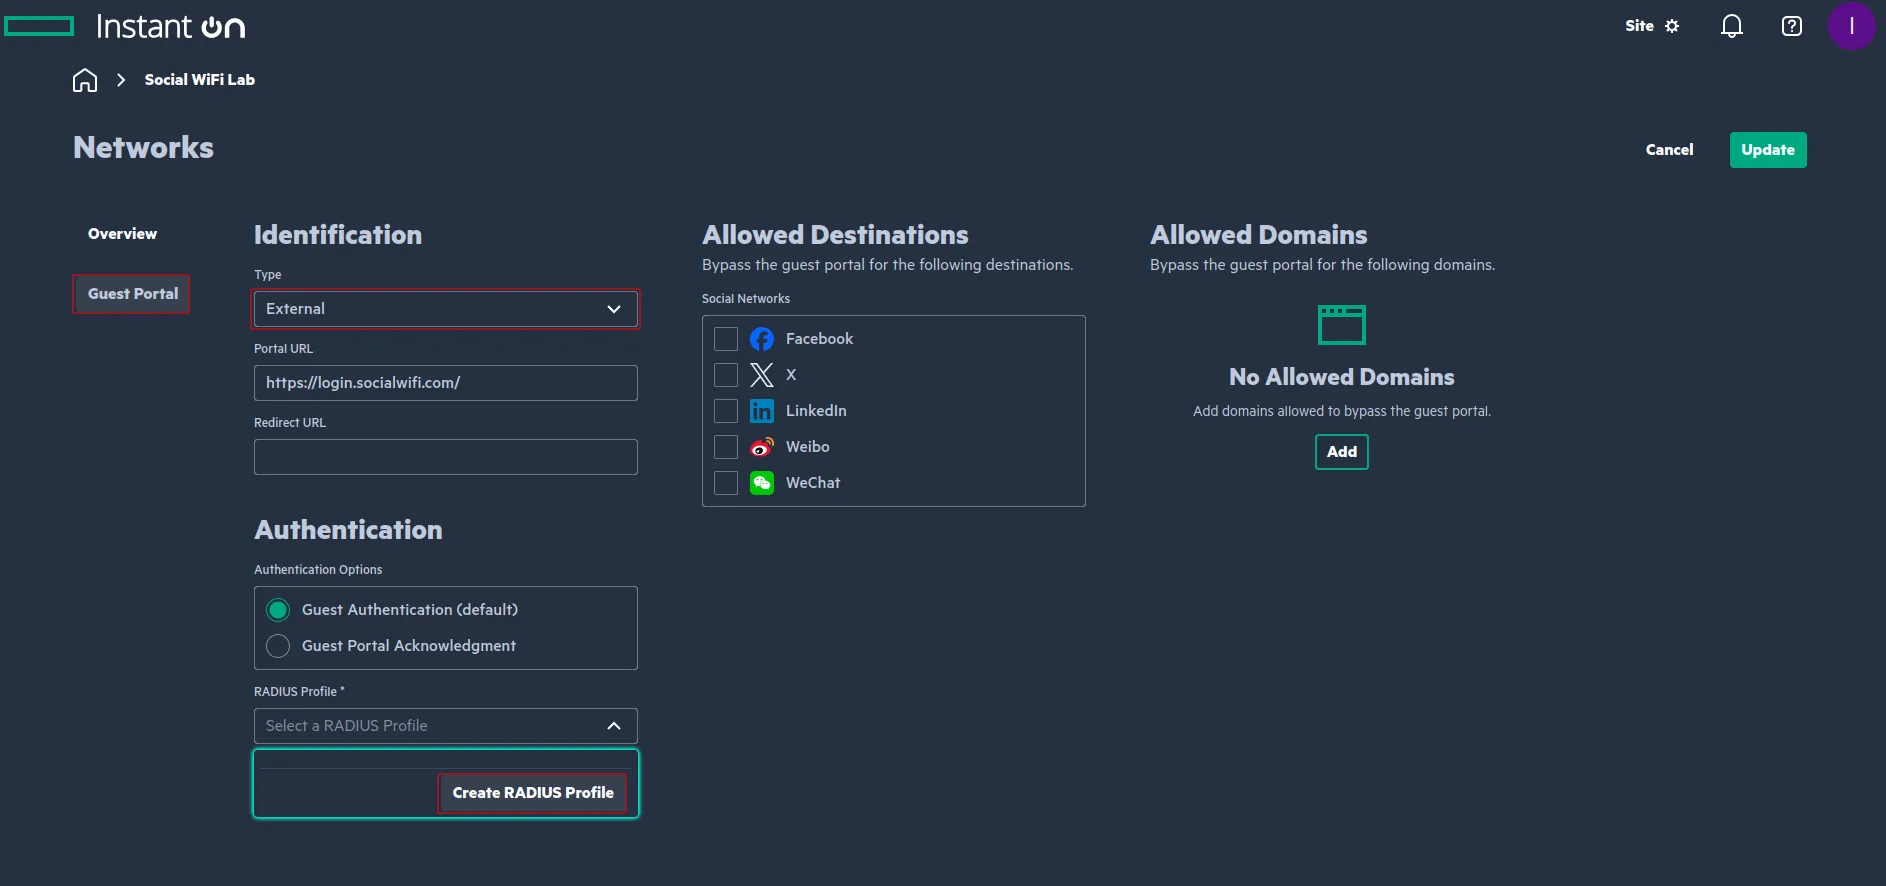Open the Type dropdown showing External
Screen dimensions: 1886x886
point(445,309)
